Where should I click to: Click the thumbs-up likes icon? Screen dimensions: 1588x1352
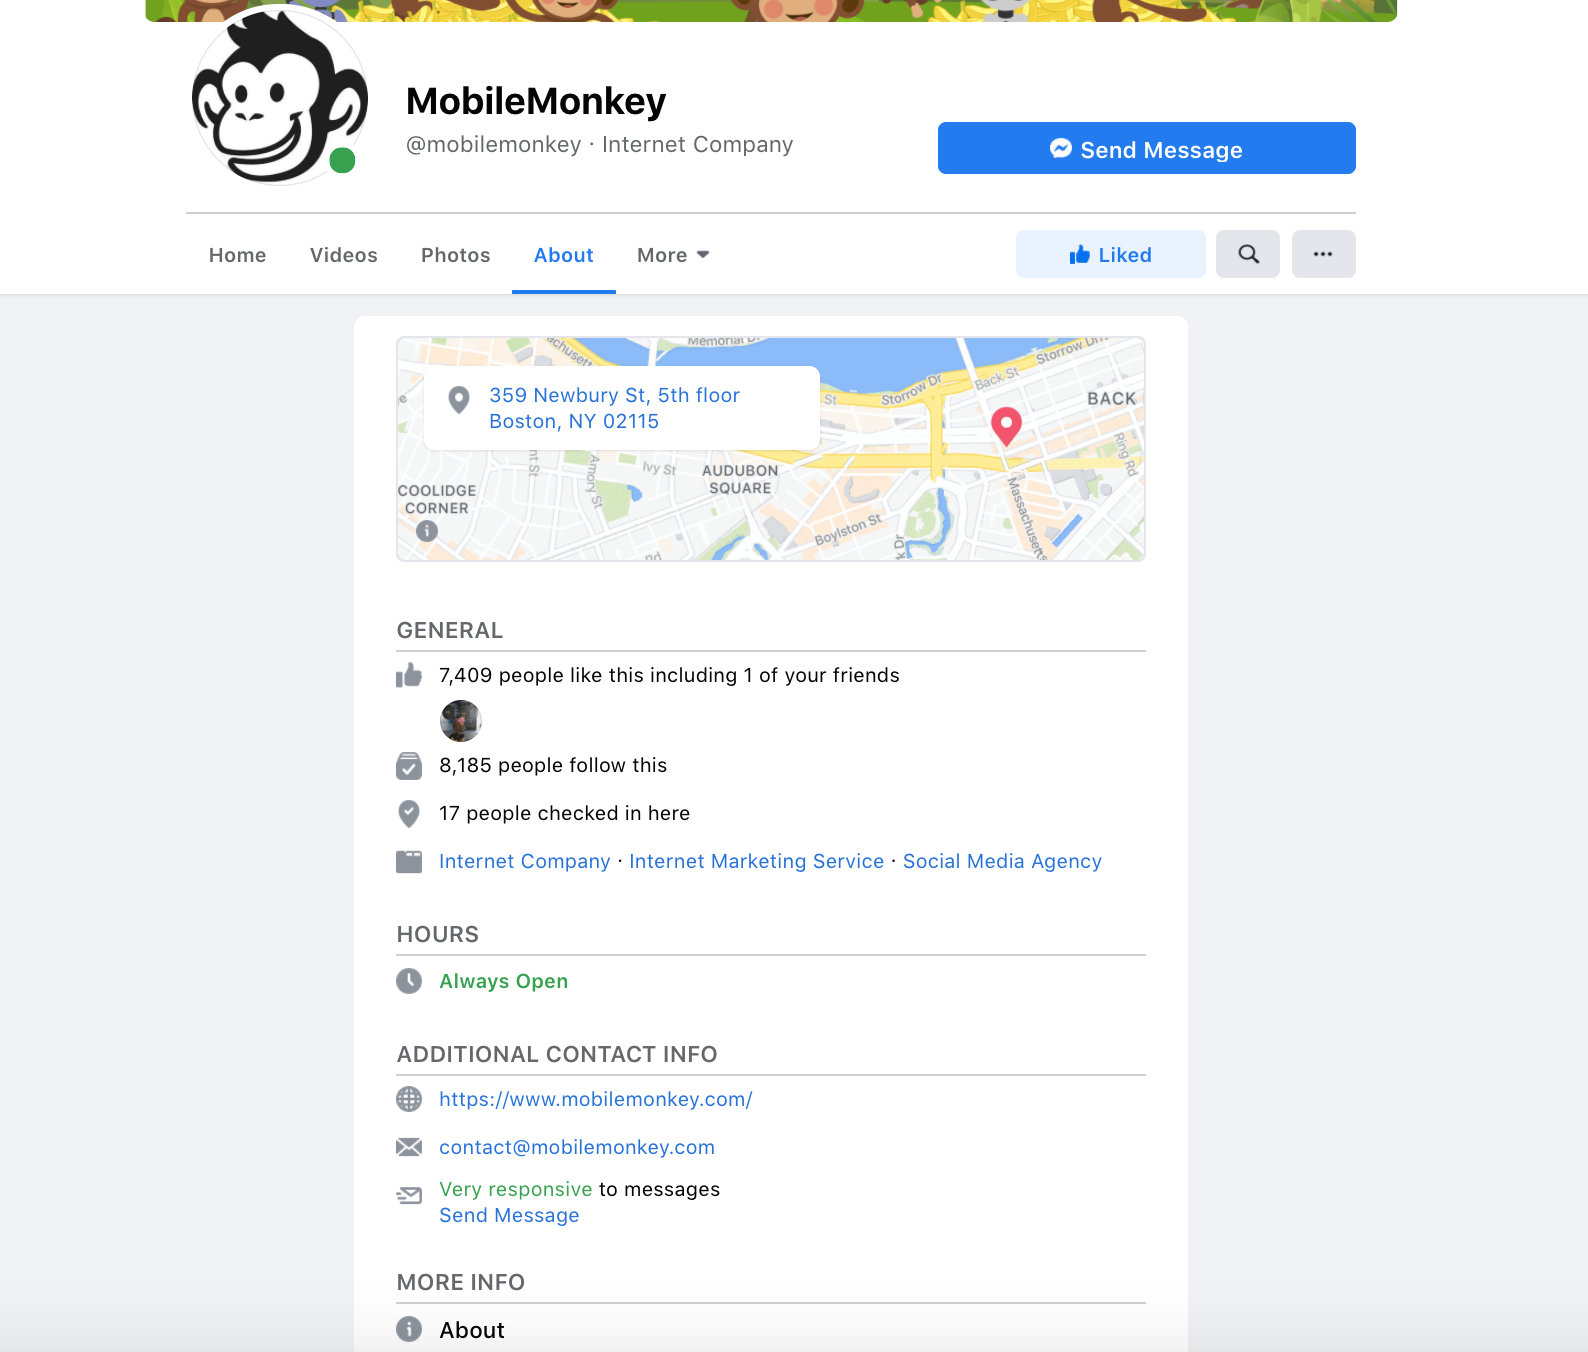pos(409,675)
